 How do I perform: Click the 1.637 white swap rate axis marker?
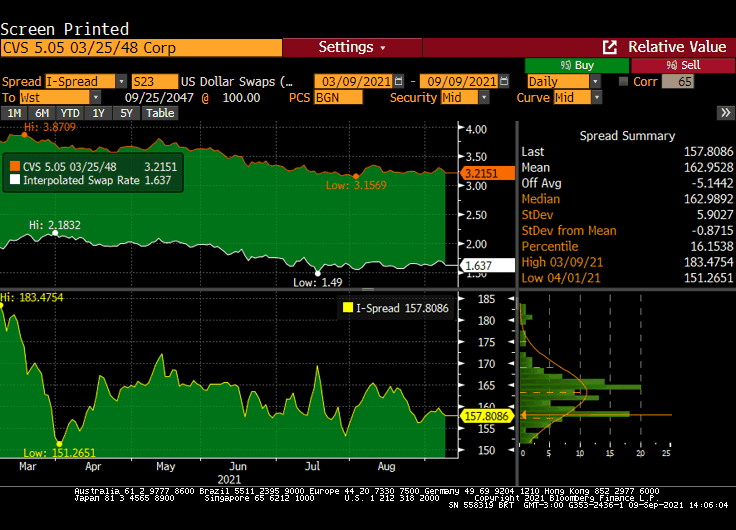click(487, 266)
